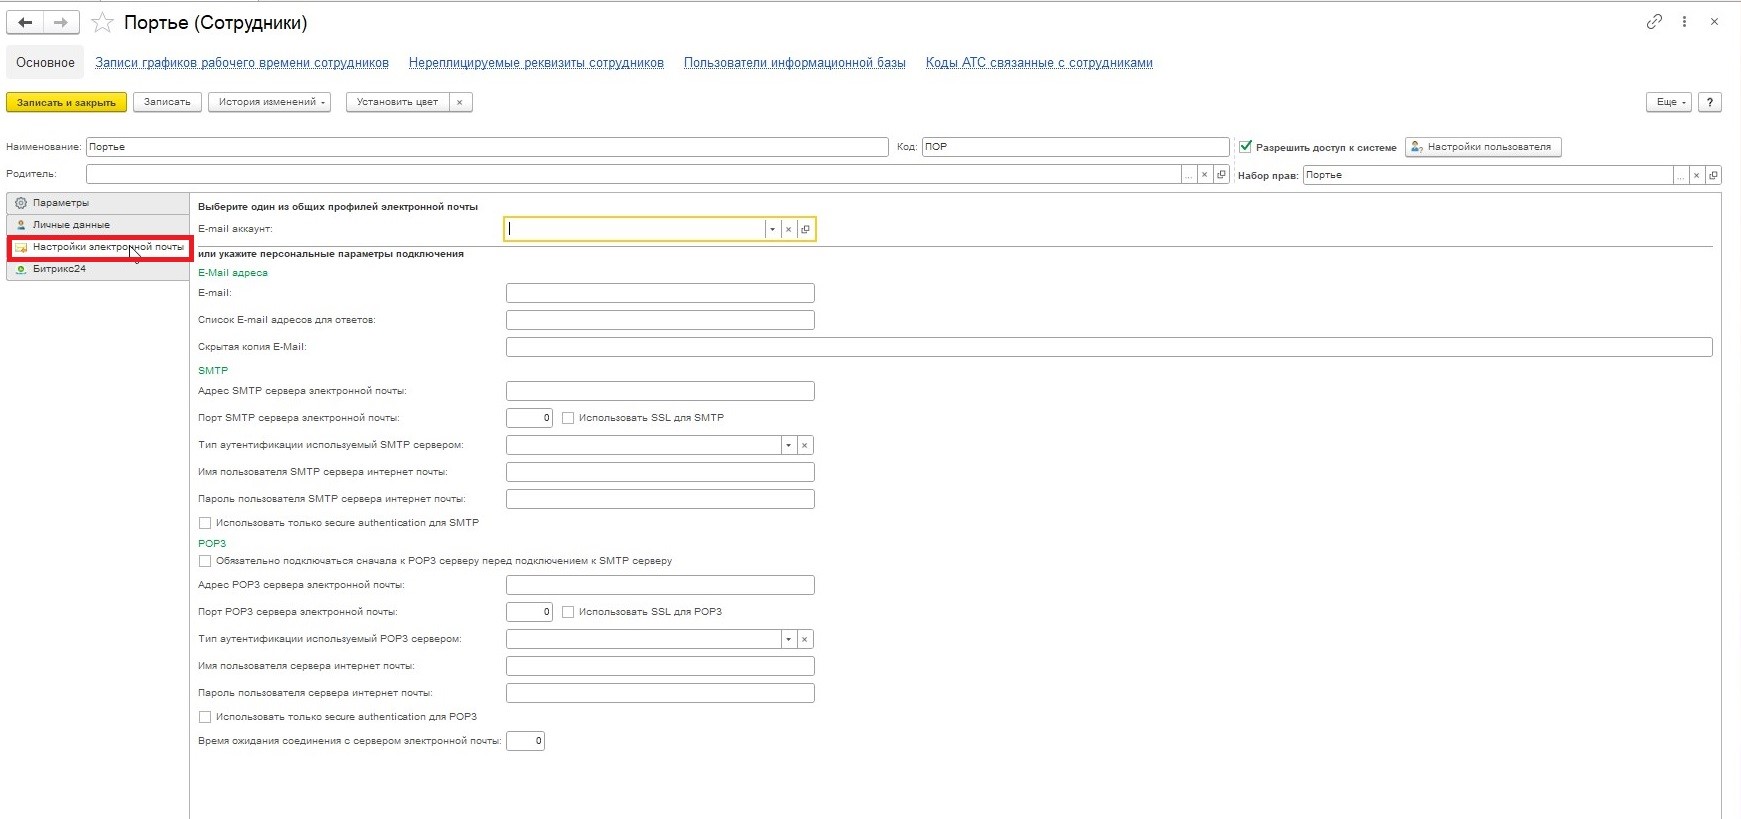Expand the POP3 authentication type dropdown
This screenshot has width=1741, height=819.
(x=789, y=639)
